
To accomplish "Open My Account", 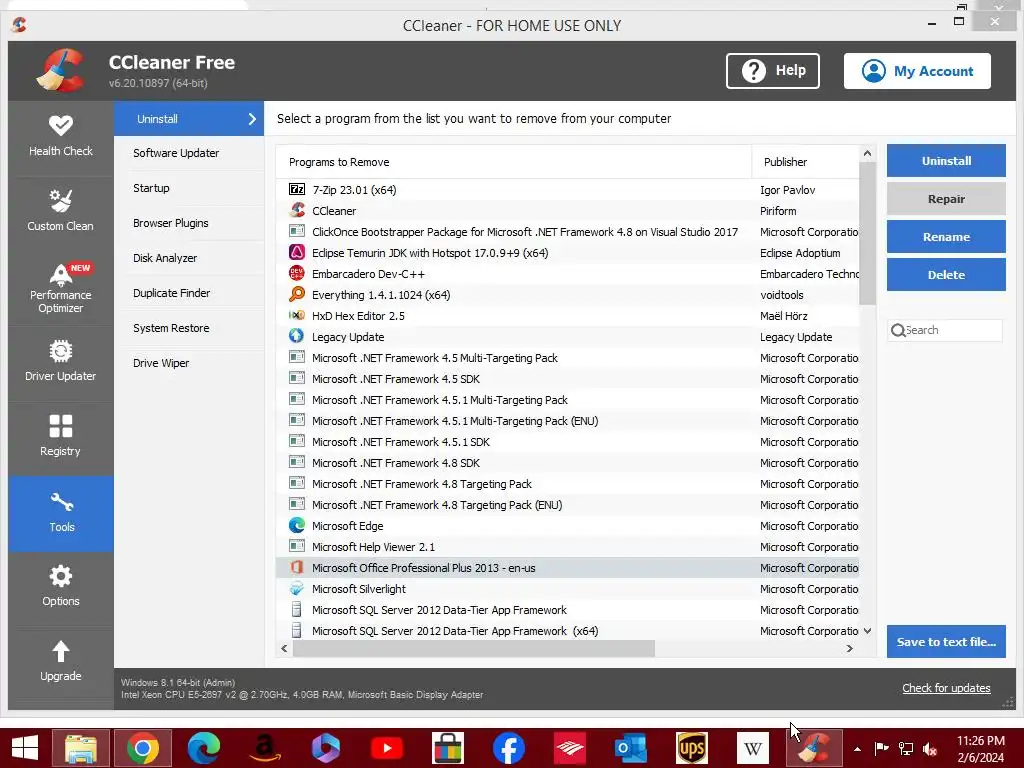I will [917, 71].
